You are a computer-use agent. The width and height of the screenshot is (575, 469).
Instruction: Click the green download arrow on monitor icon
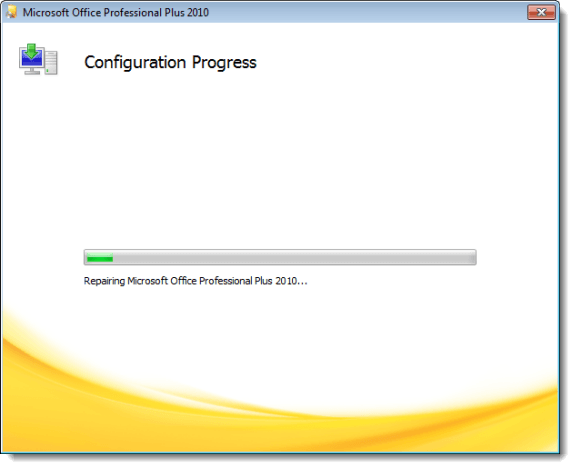point(32,50)
